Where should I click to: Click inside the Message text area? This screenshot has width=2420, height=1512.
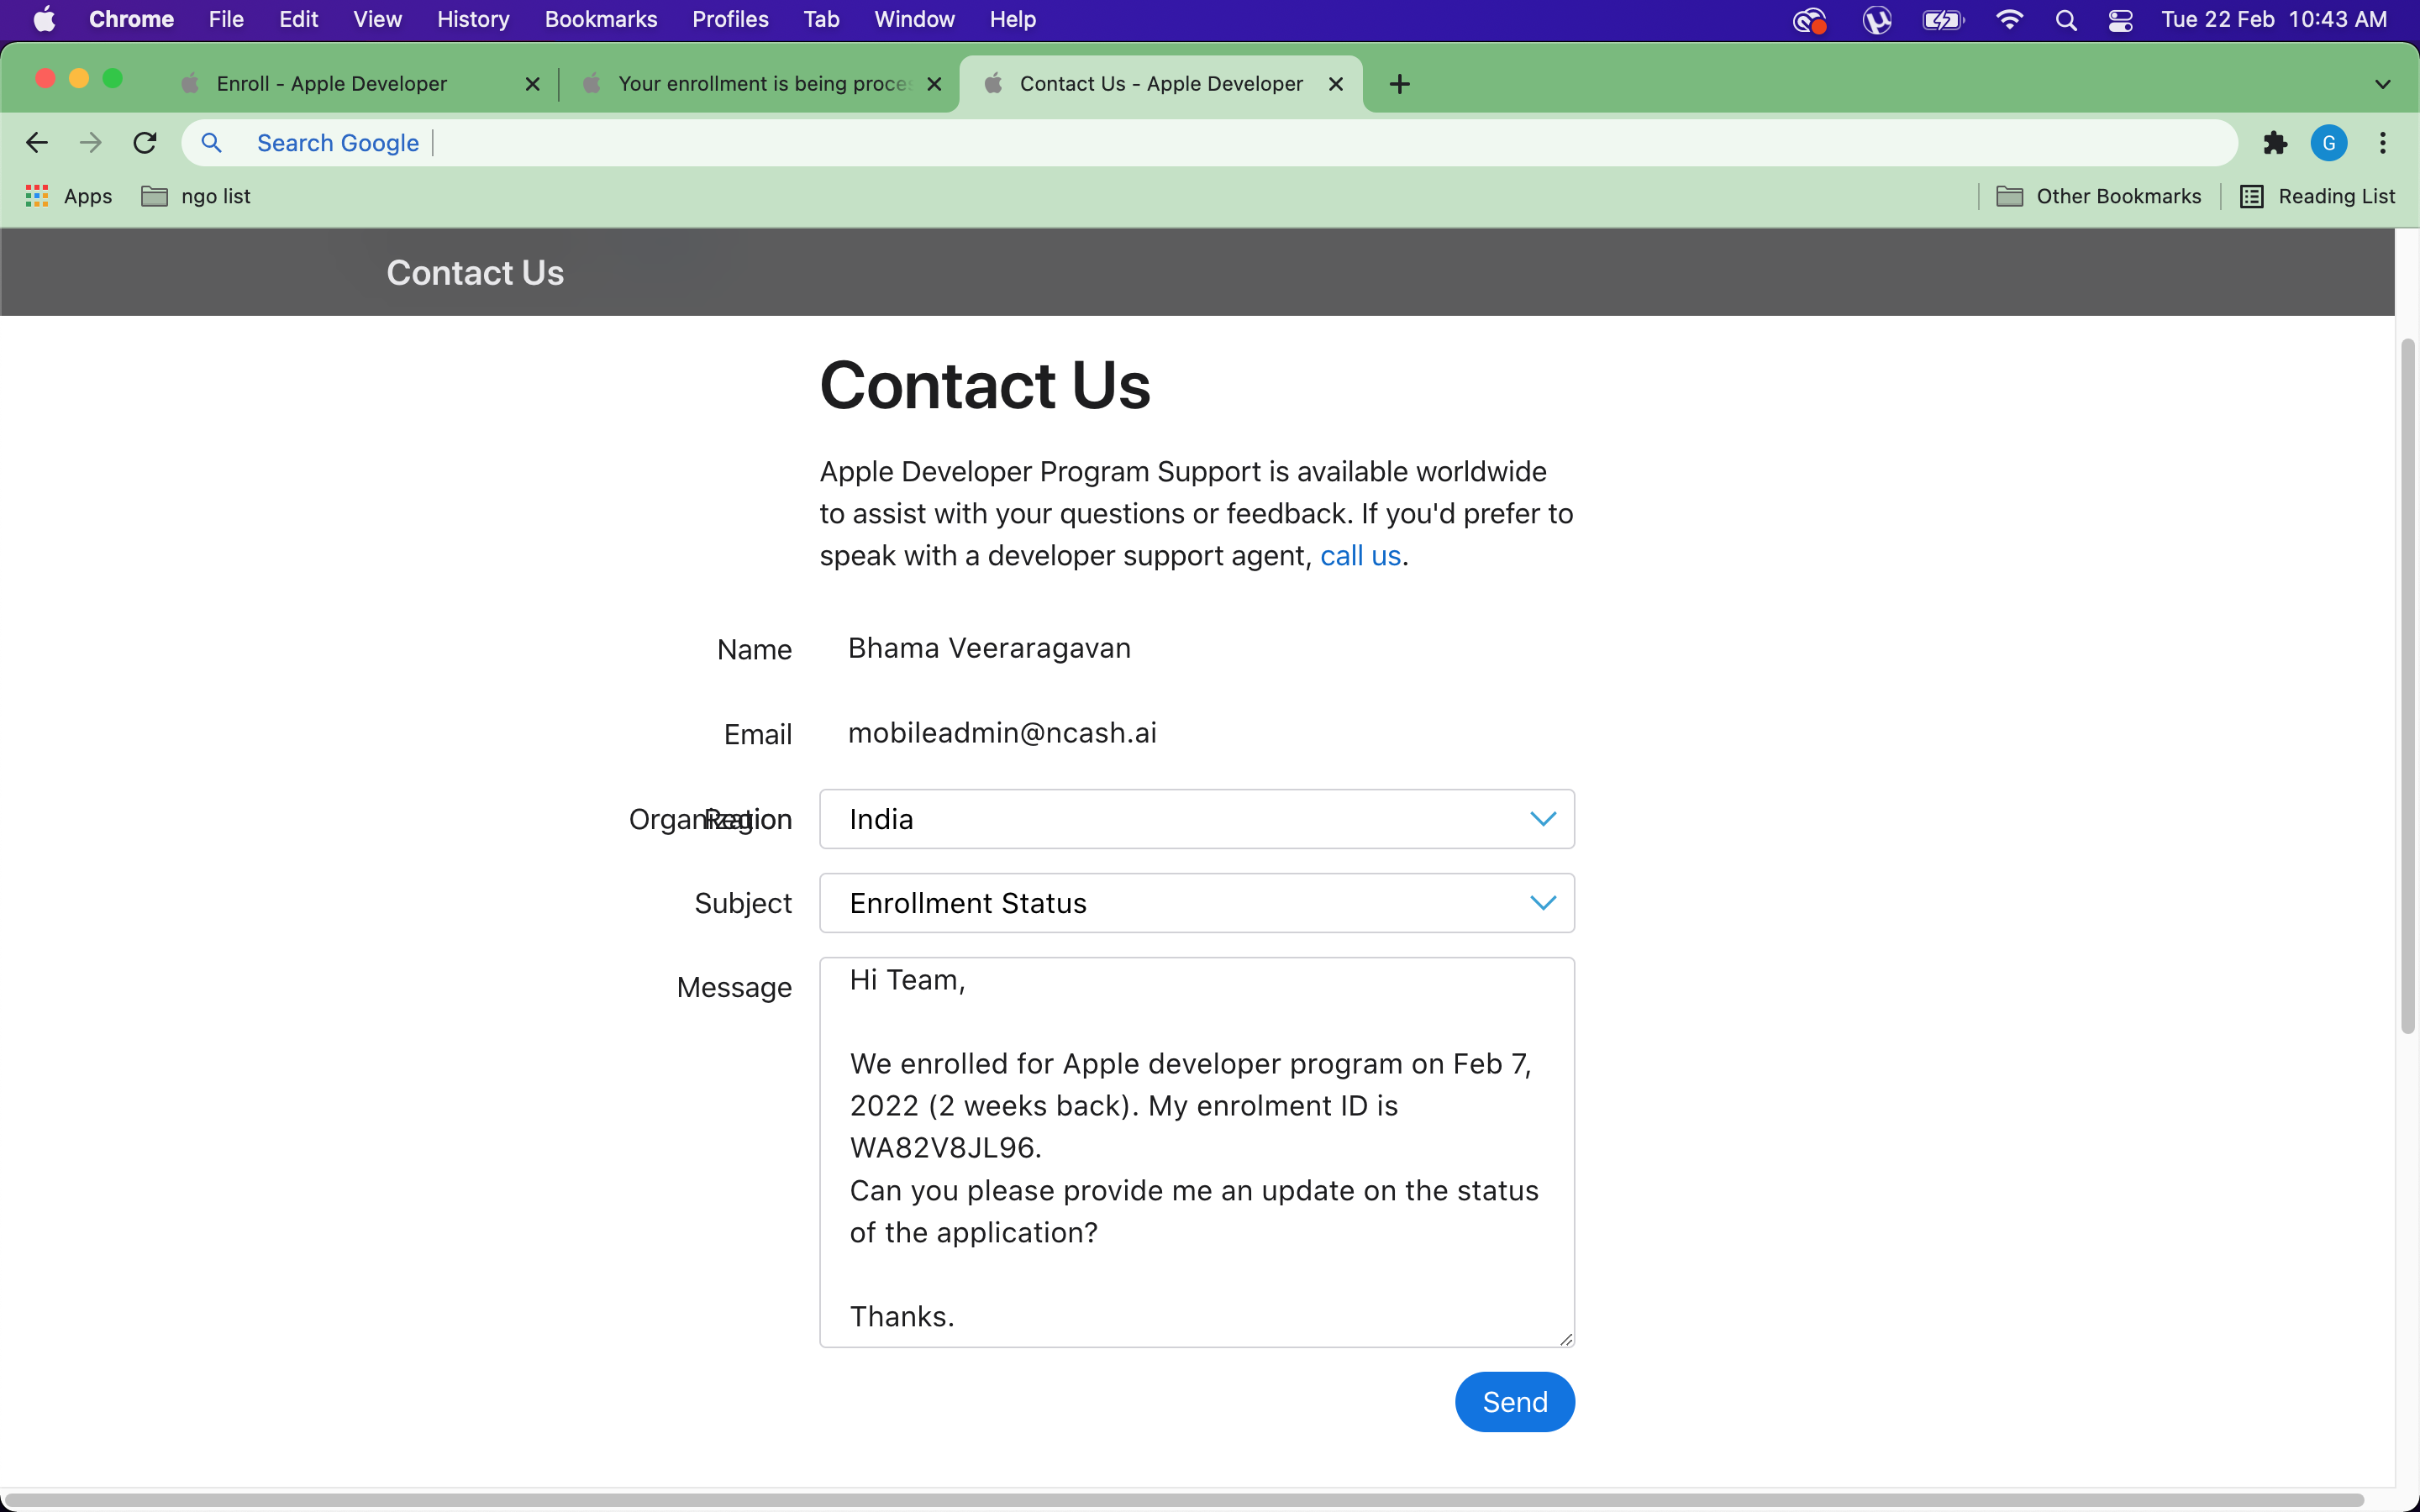[1197, 1152]
